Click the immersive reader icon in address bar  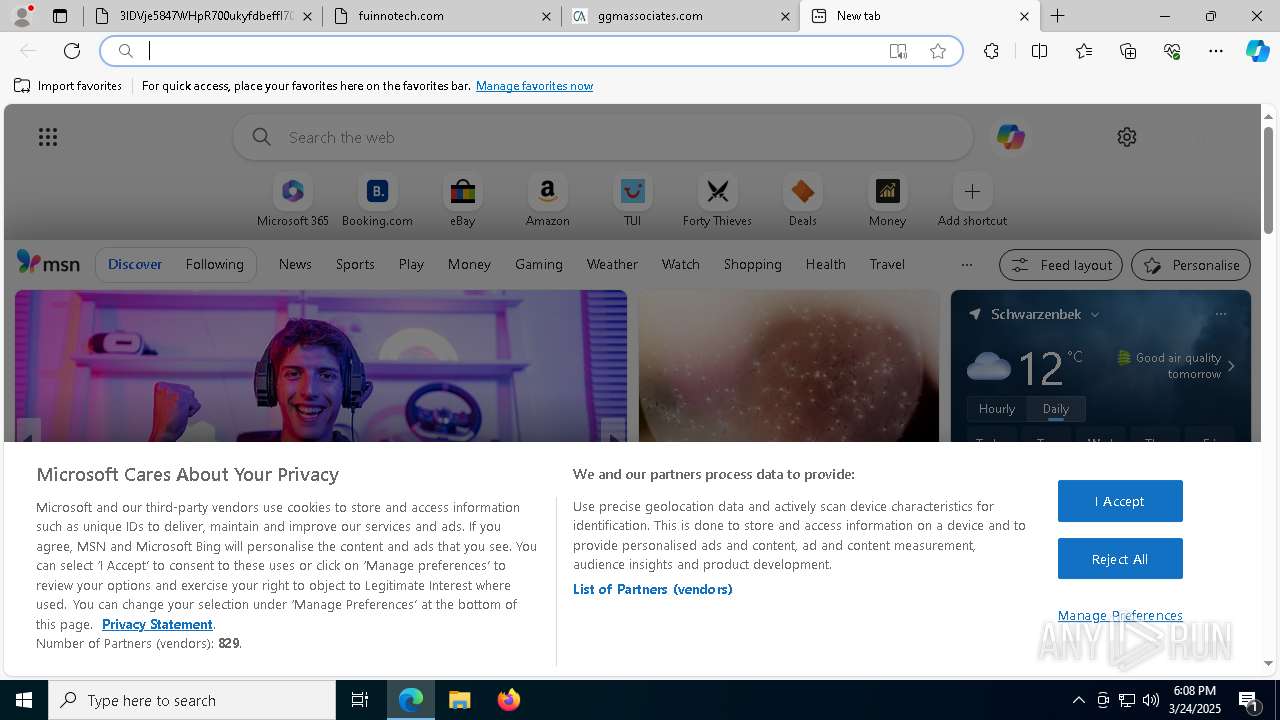898,51
